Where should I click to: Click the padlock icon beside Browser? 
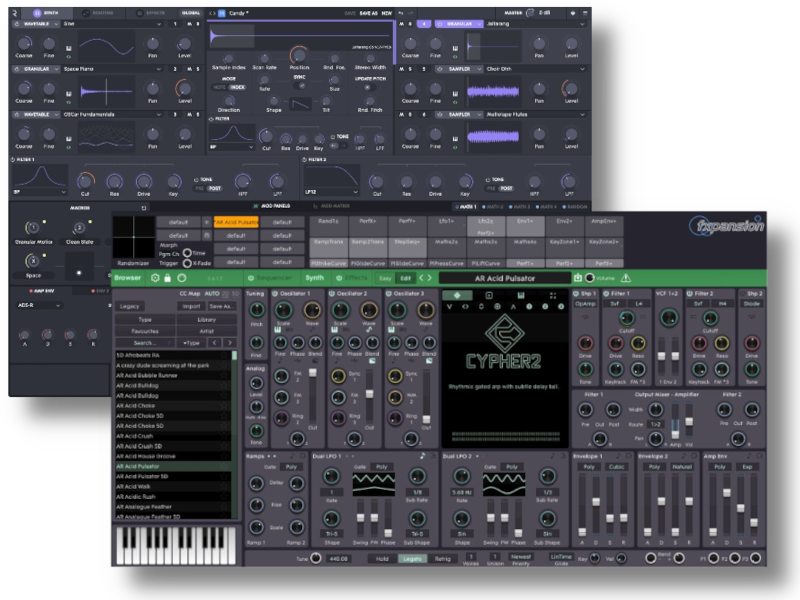pyautogui.click(x=168, y=278)
